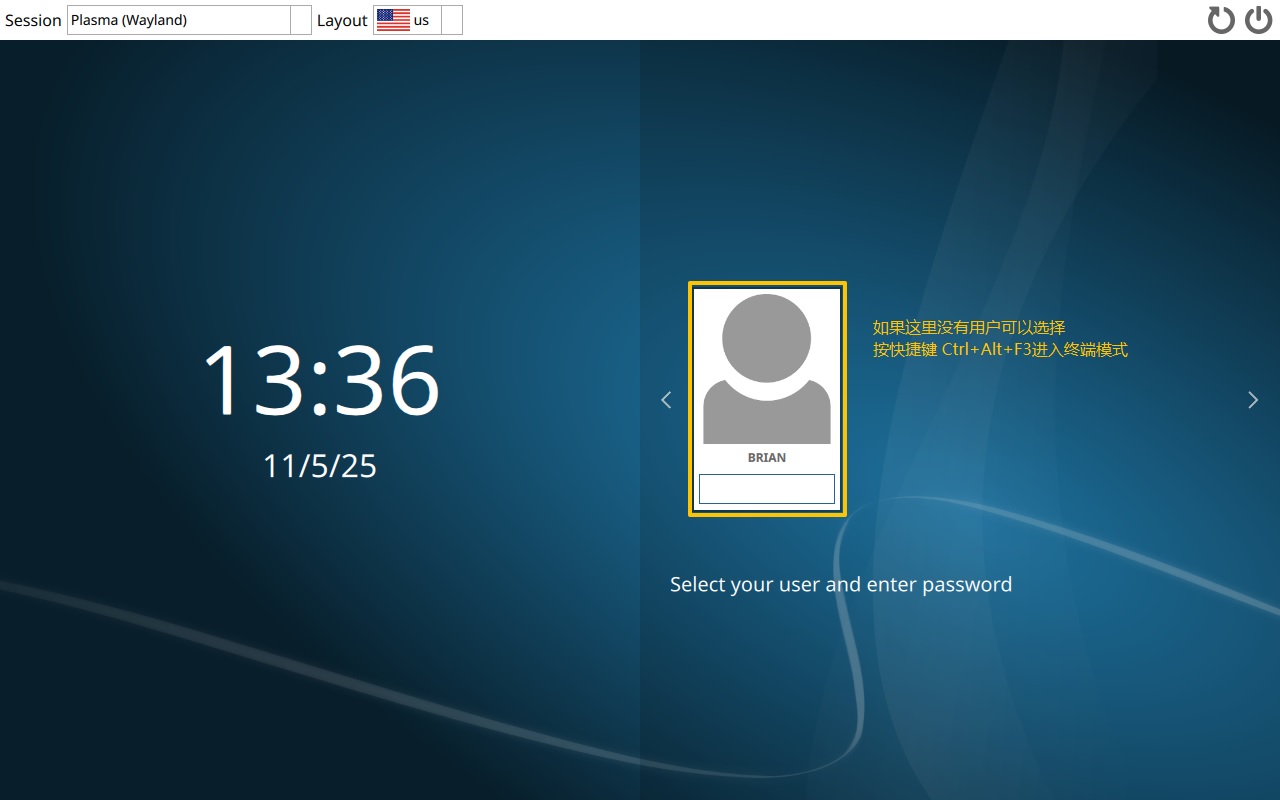Go to next user with right arrow
Image resolution: width=1280 pixels, height=800 pixels.
point(1253,400)
